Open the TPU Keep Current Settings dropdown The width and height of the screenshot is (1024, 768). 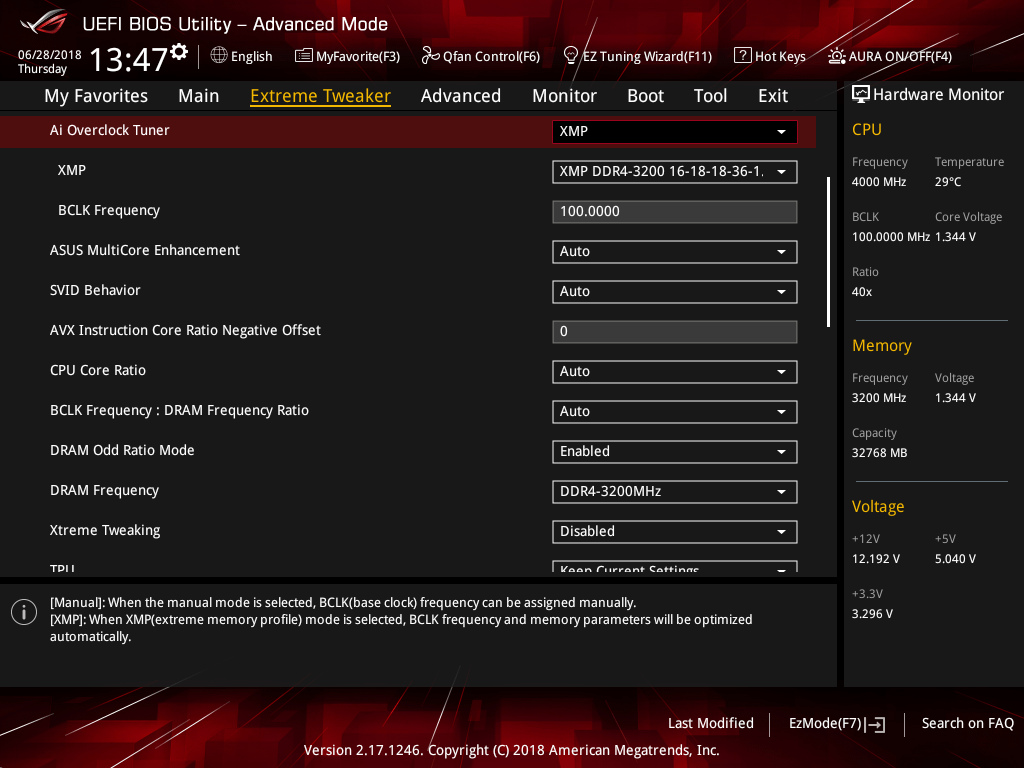click(x=675, y=567)
